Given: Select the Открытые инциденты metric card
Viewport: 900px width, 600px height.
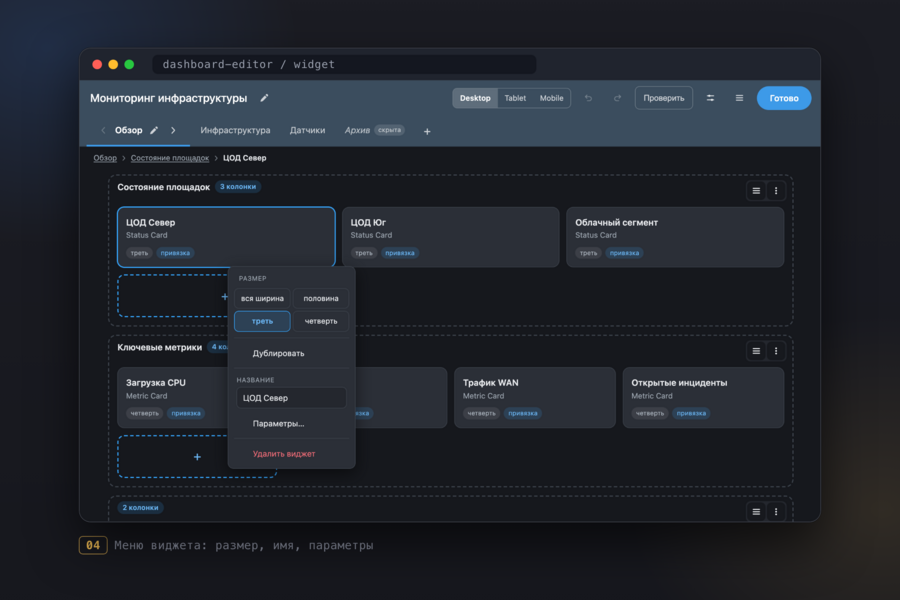Looking at the screenshot, I should (703, 398).
